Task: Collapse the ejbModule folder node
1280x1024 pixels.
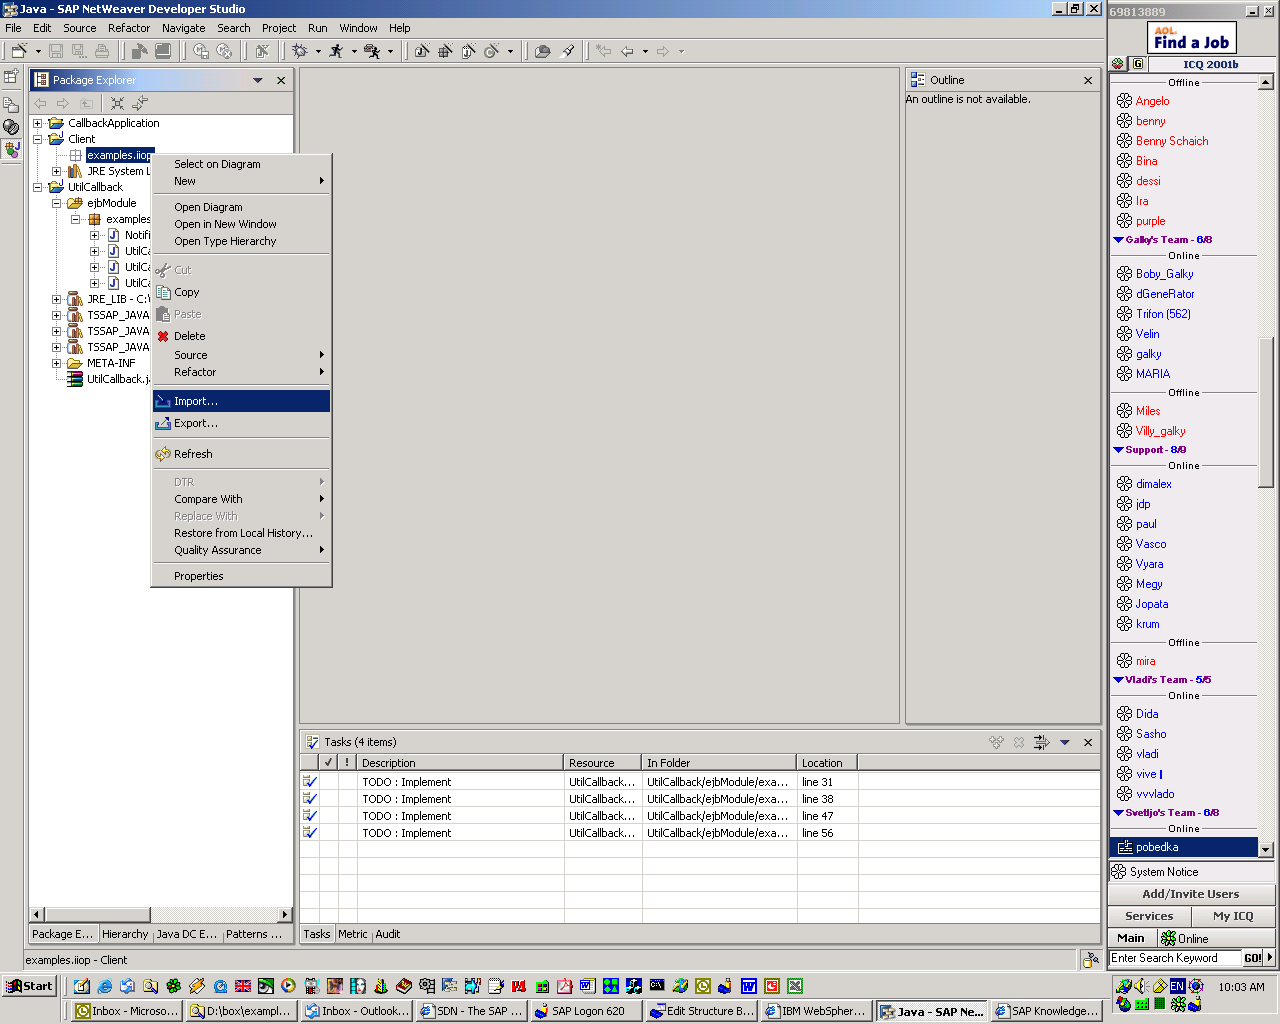Action: click(x=57, y=203)
